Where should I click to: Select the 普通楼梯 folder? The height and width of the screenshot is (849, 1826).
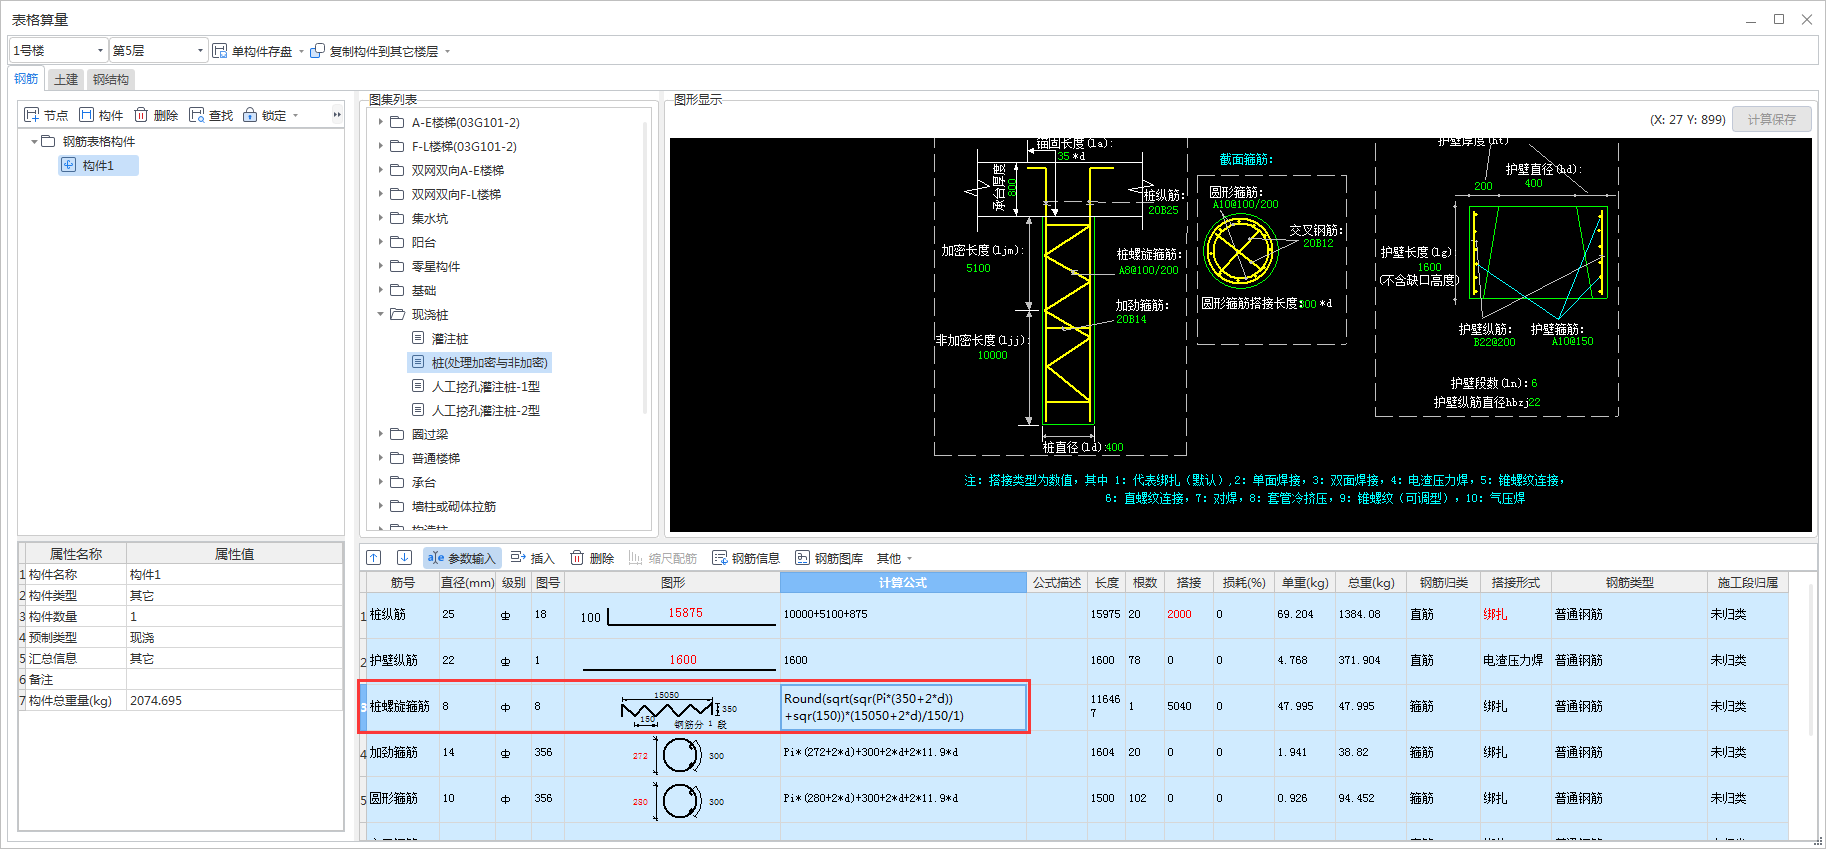(x=435, y=458)
